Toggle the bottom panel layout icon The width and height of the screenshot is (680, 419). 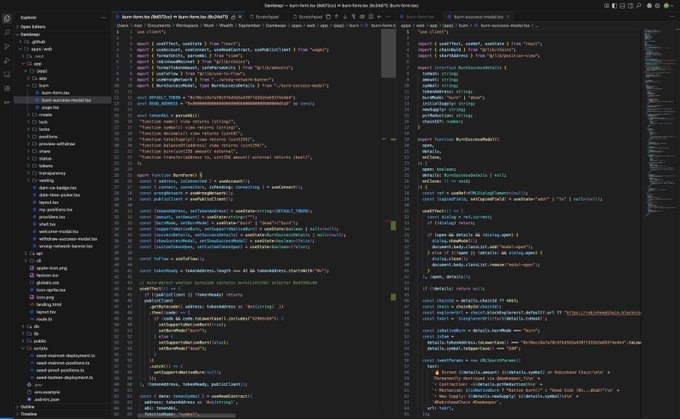(x=622, y=6)
